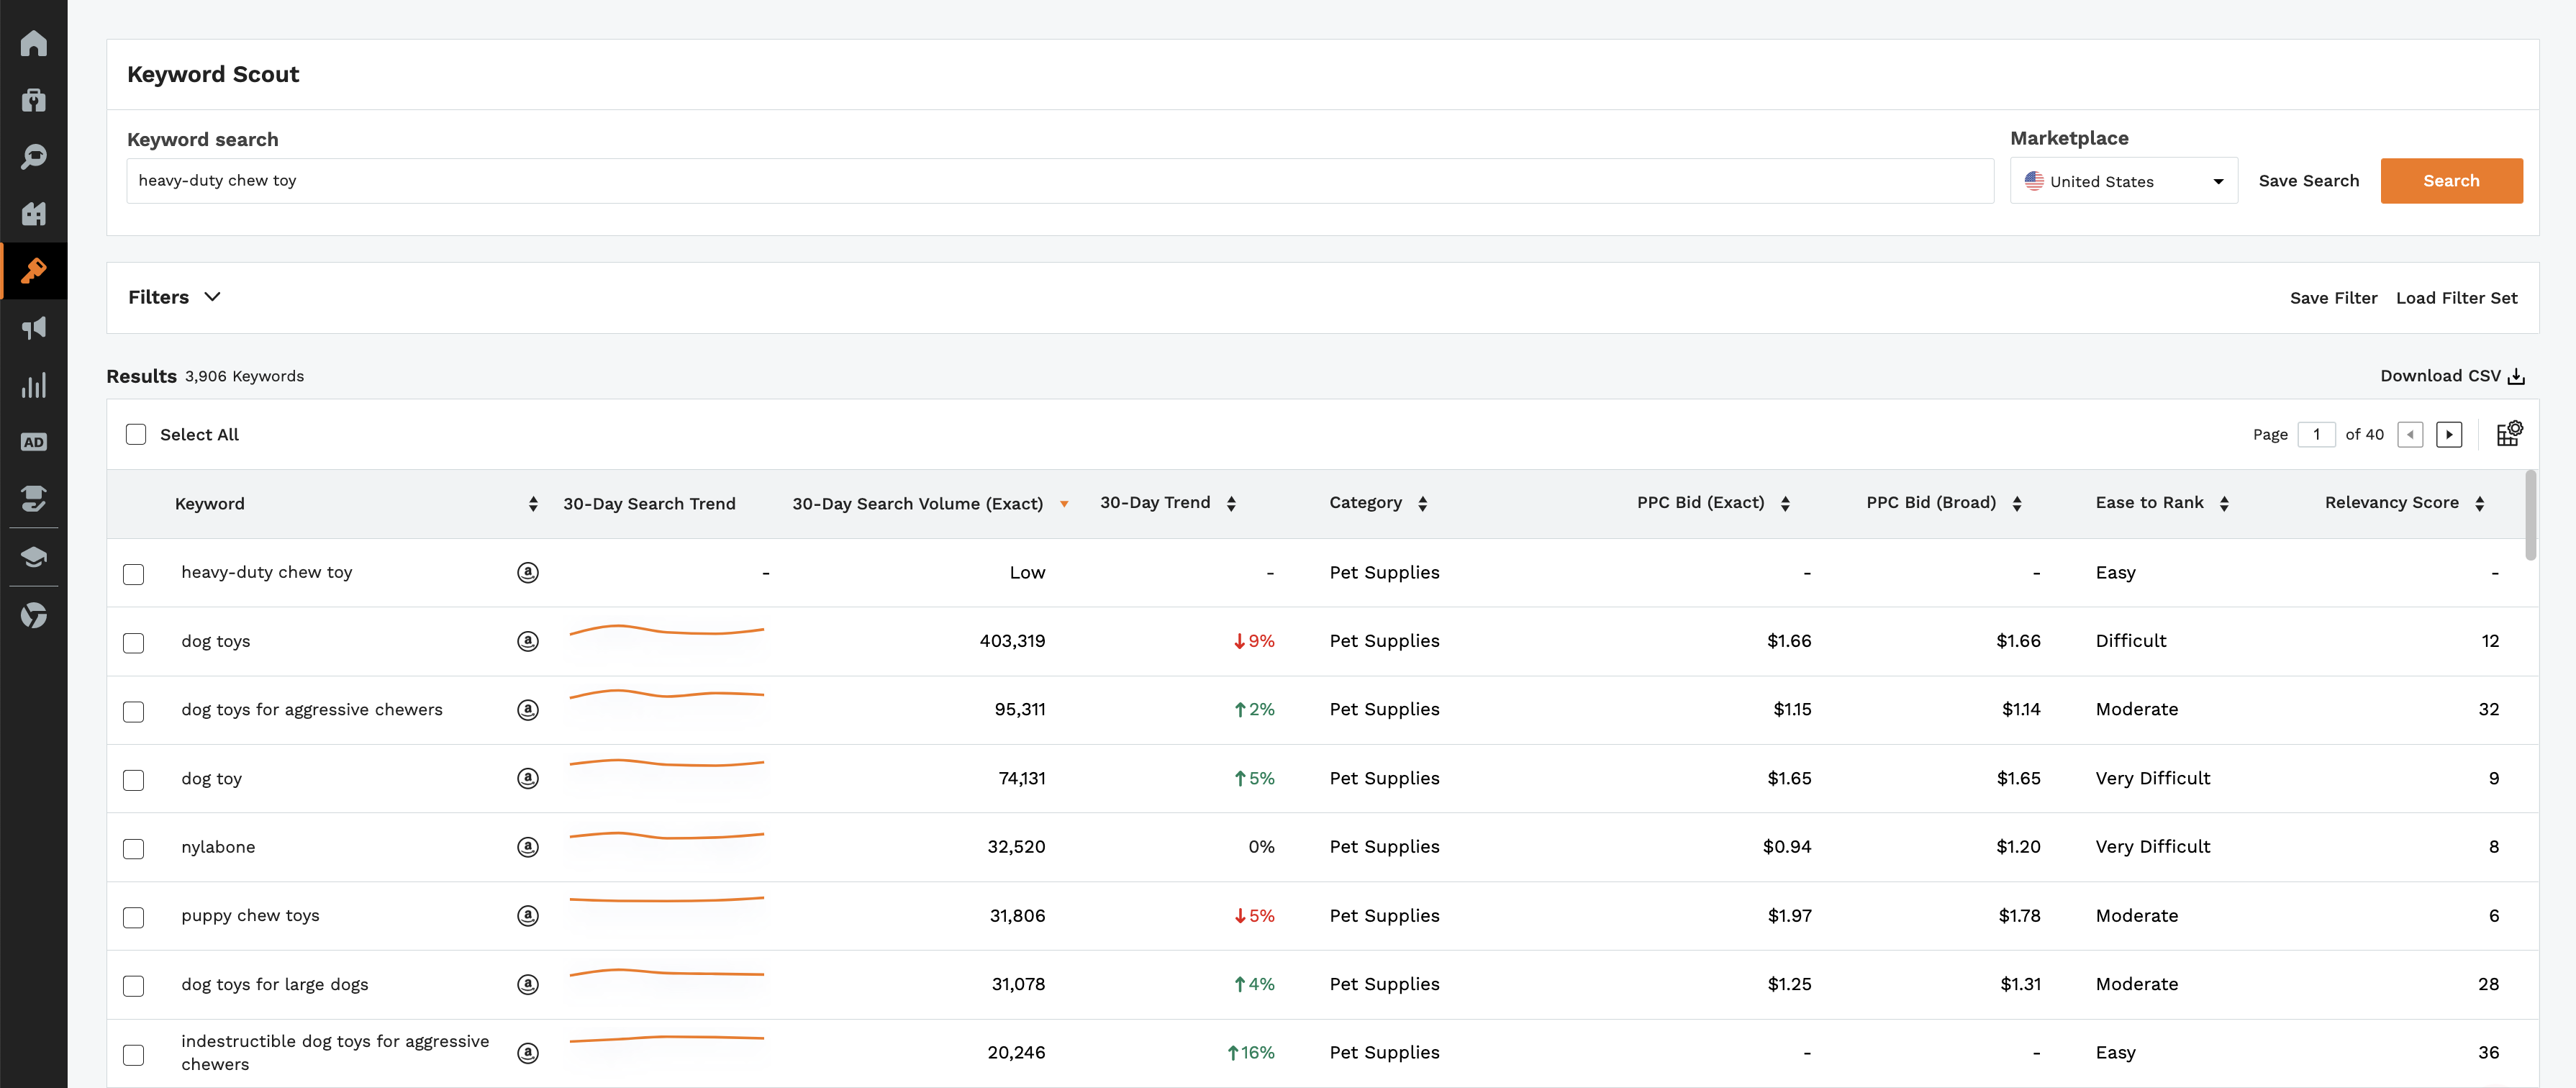Open the AD advertising sidebar icon

coord(33,442)
